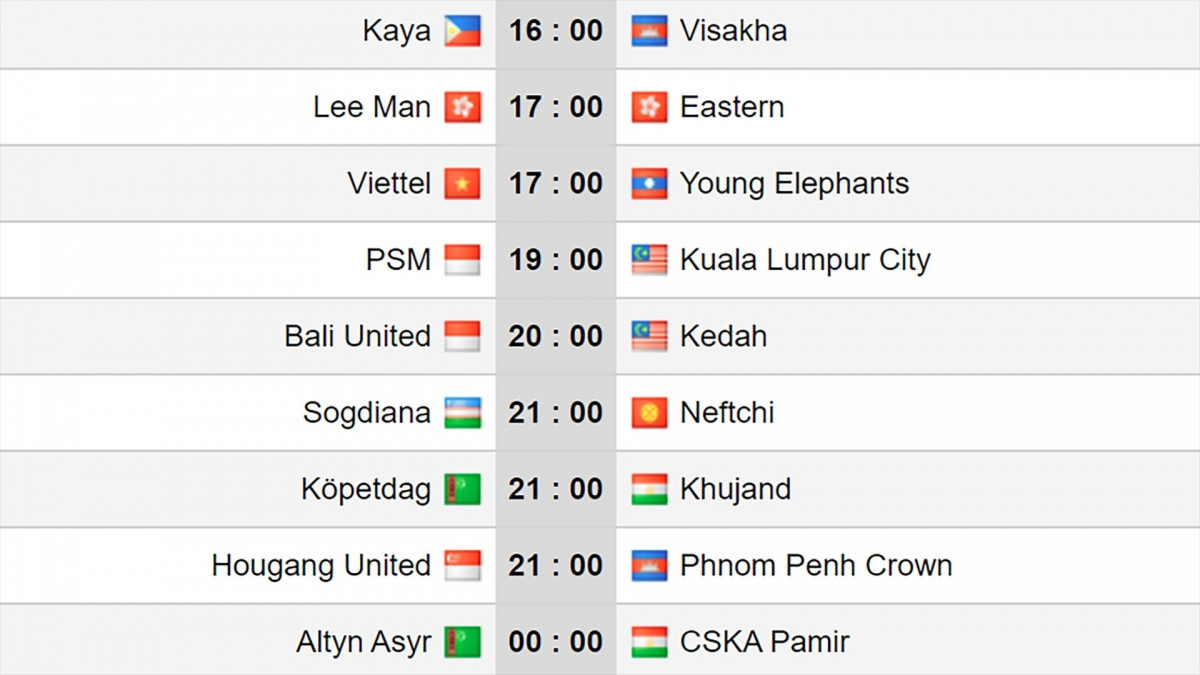Click the Philippines flag beside Kaya
1200x675 pixels.
463,31
